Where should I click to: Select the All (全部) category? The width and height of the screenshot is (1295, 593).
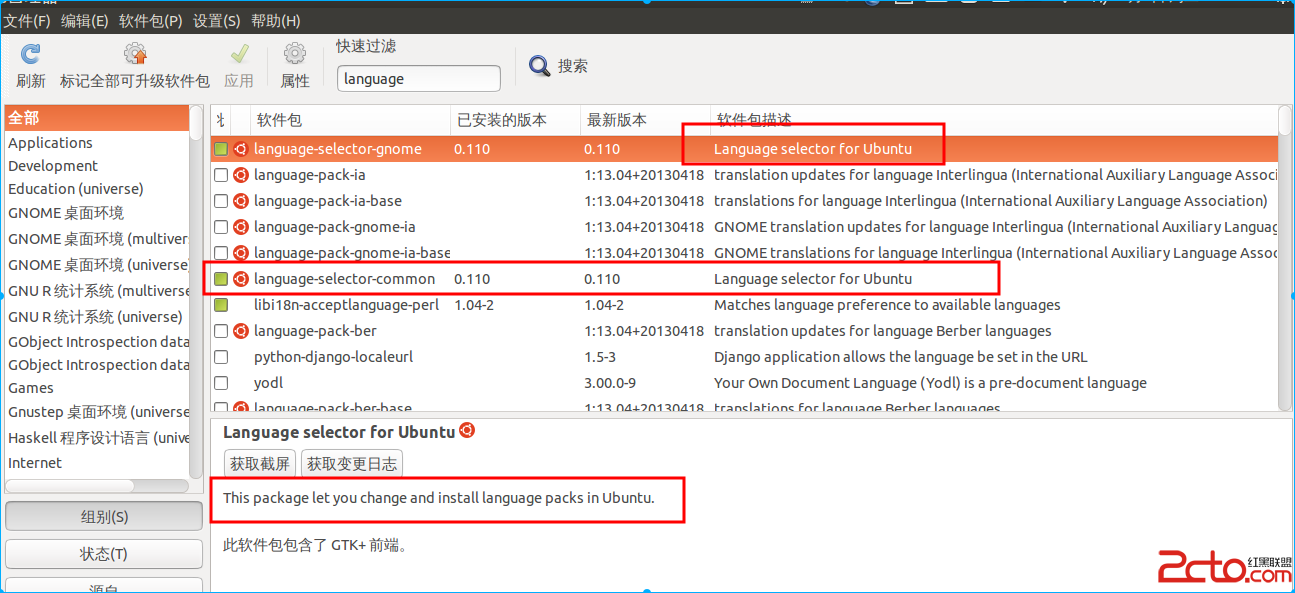coord(97,118)
